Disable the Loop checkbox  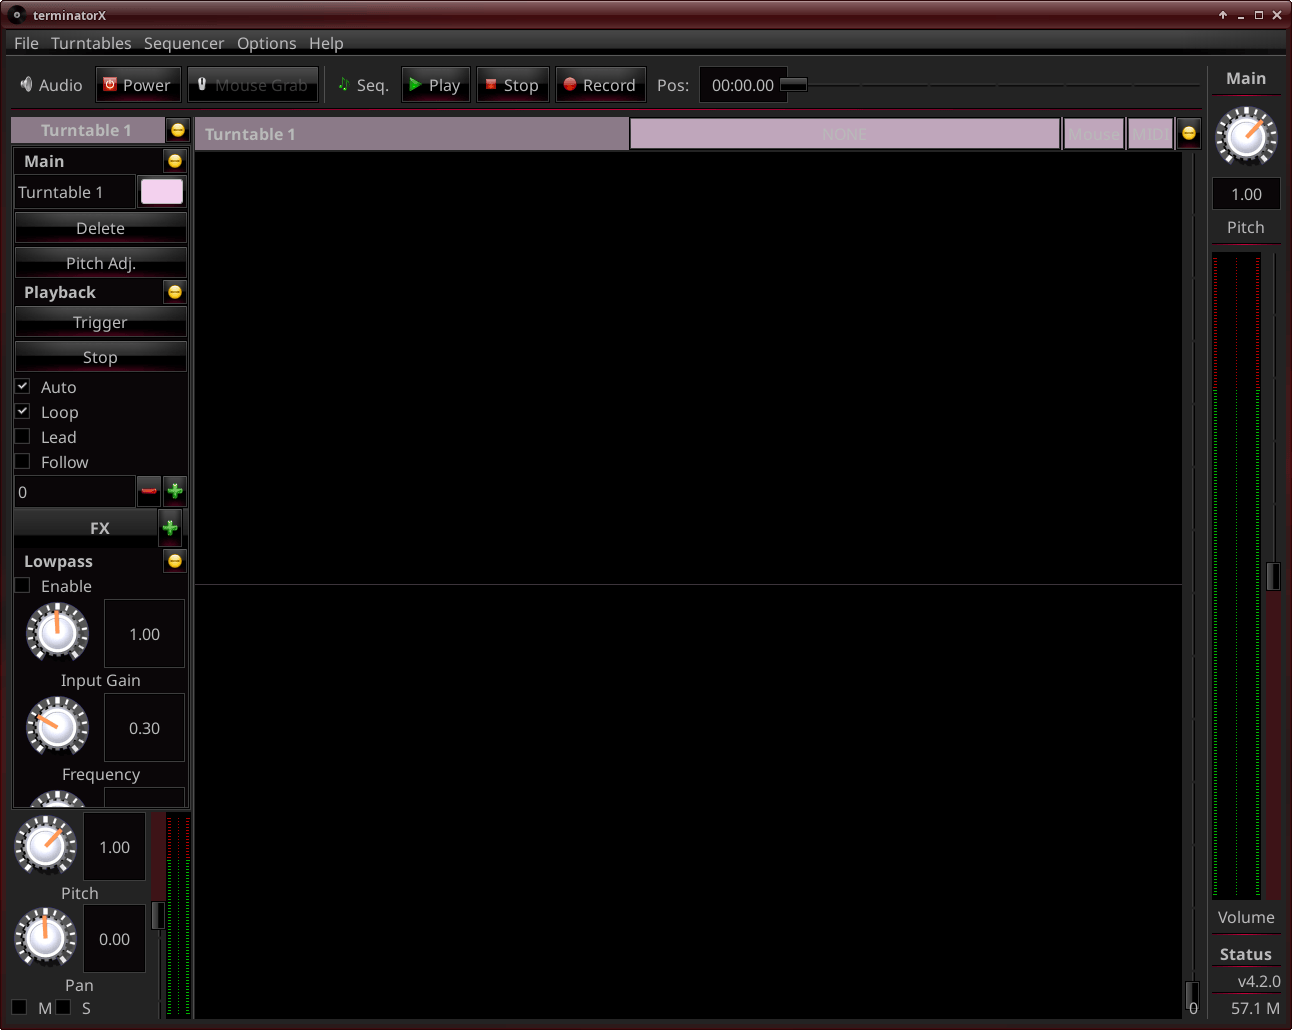pyautogui.click(x=22, y=411)
